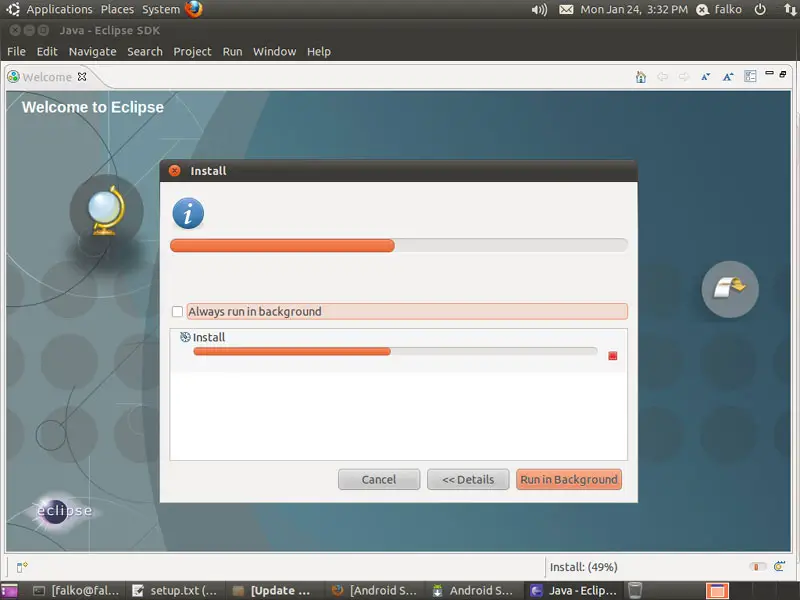Image resolution: width=800 pixels, height=600 pixels.
Task: Enable Always run in background checkbox
Action: (x=177, y=311)
